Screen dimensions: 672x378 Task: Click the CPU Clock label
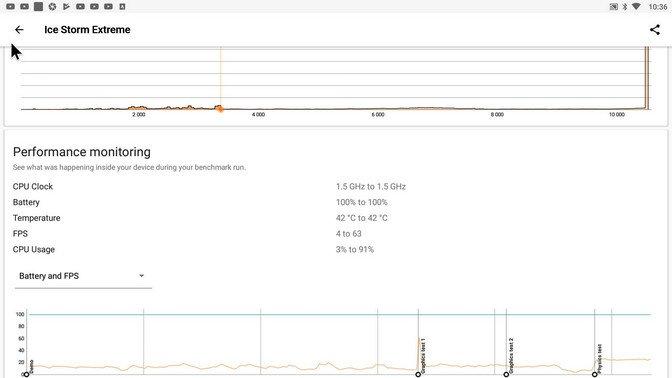coord(33,186)
